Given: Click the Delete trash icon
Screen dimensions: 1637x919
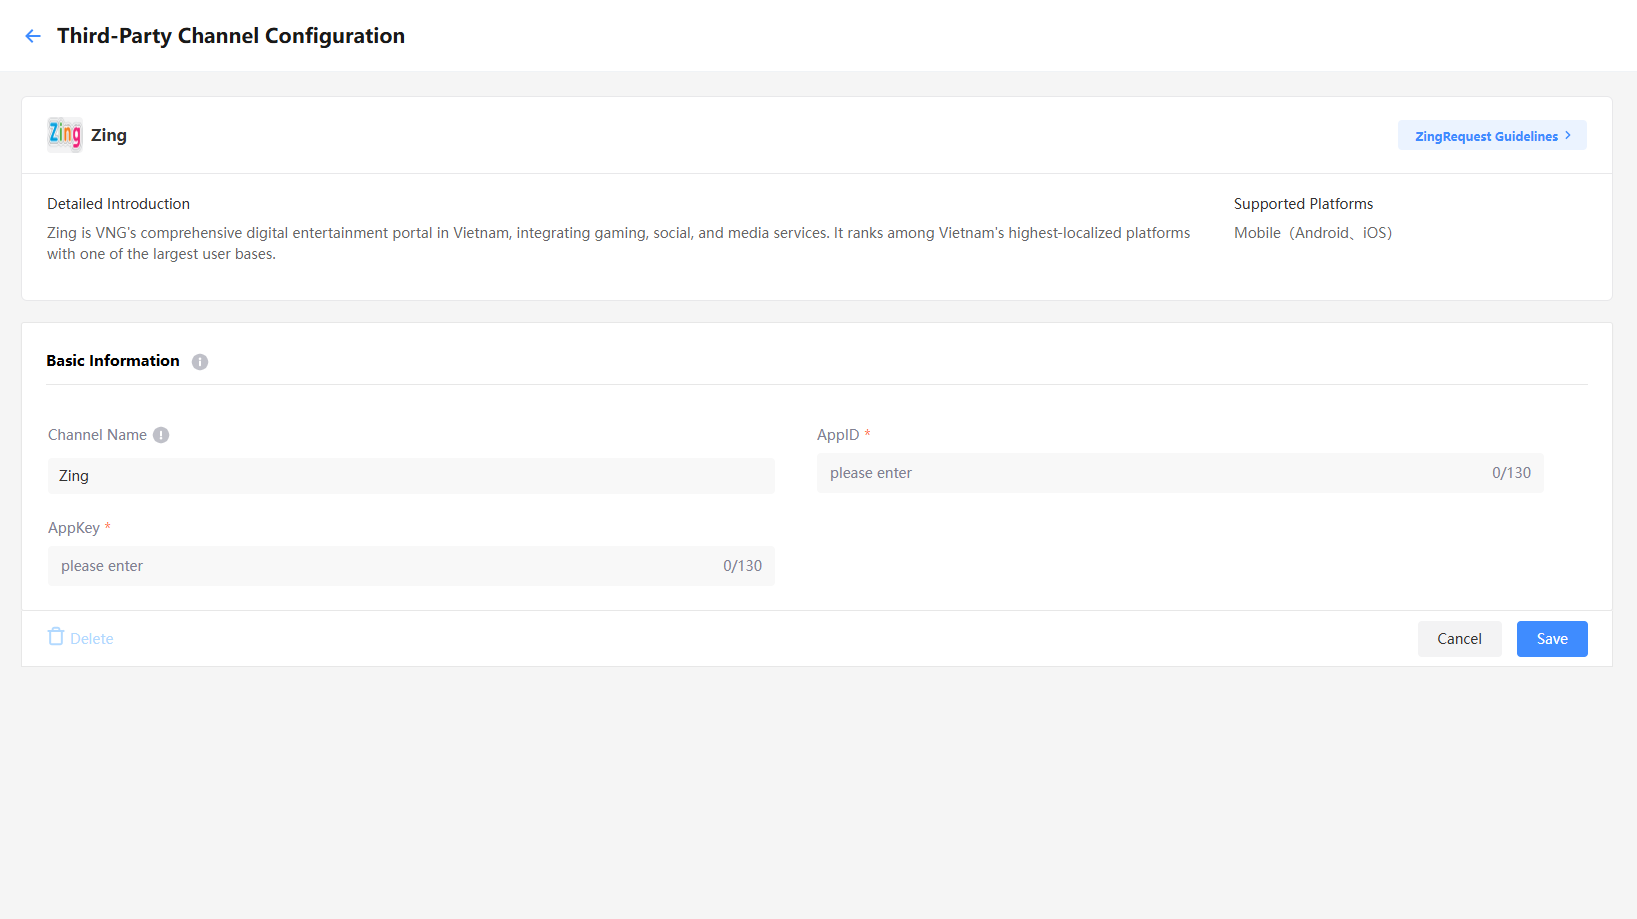Looking at the screenshot, I should 56,637.
